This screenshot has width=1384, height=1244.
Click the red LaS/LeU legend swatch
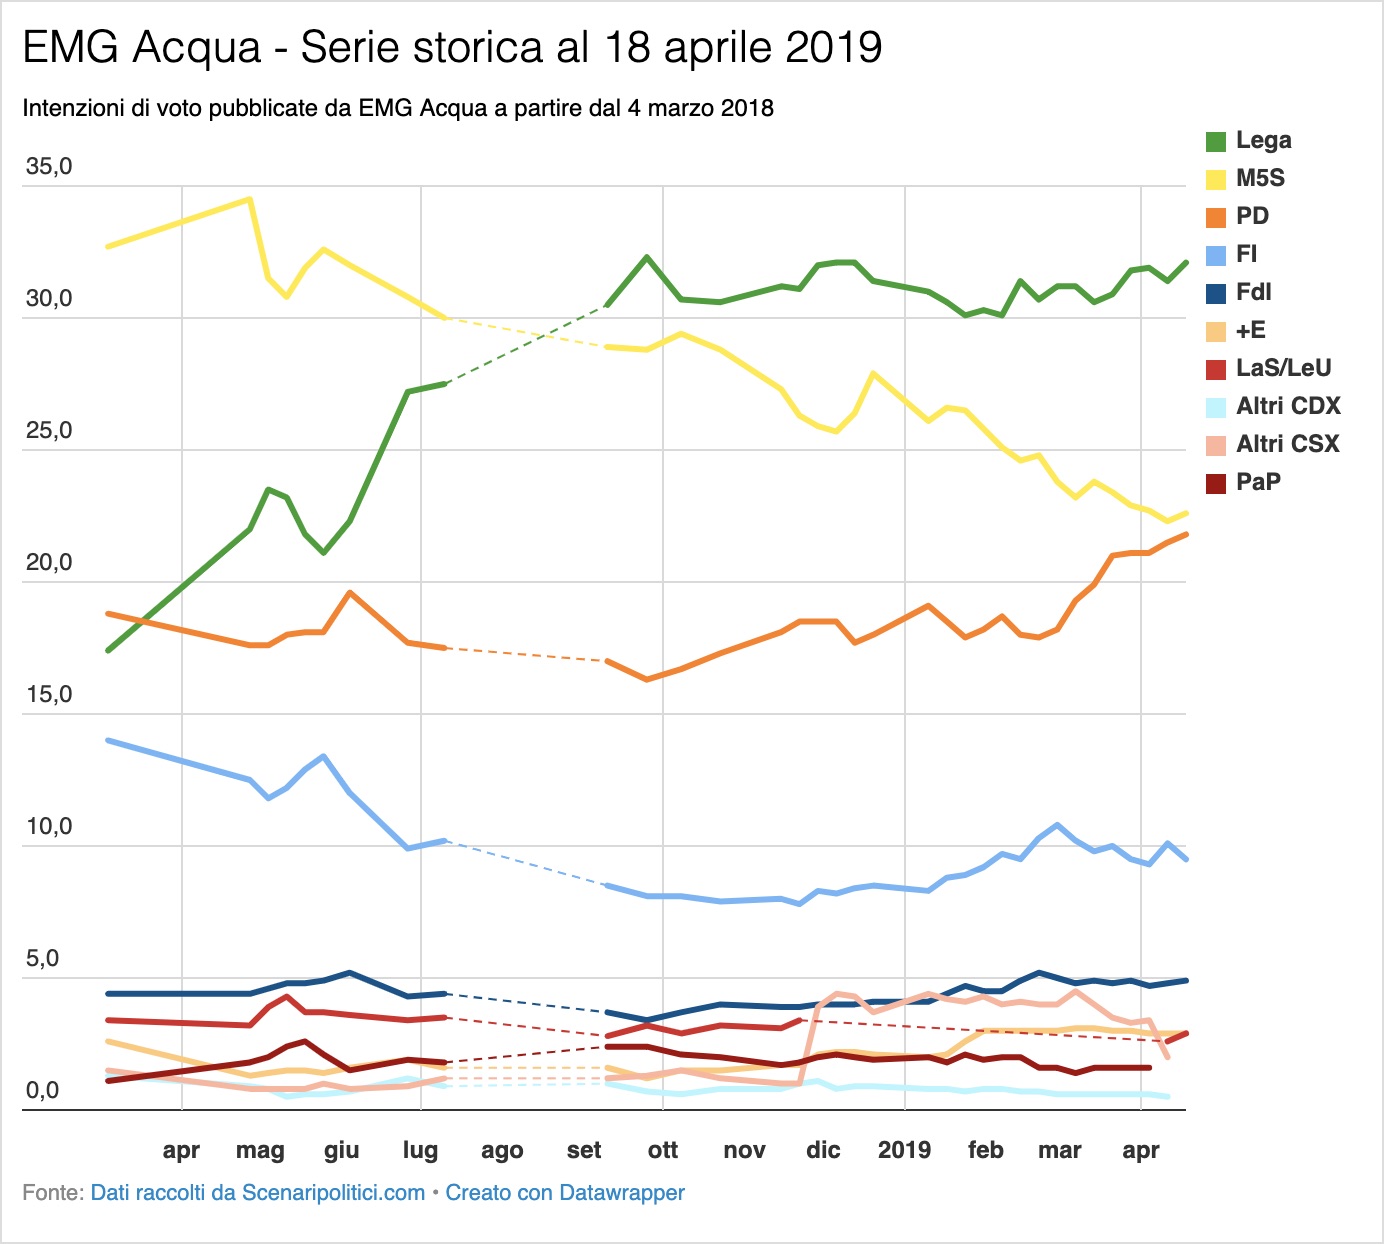[1216, 370]
